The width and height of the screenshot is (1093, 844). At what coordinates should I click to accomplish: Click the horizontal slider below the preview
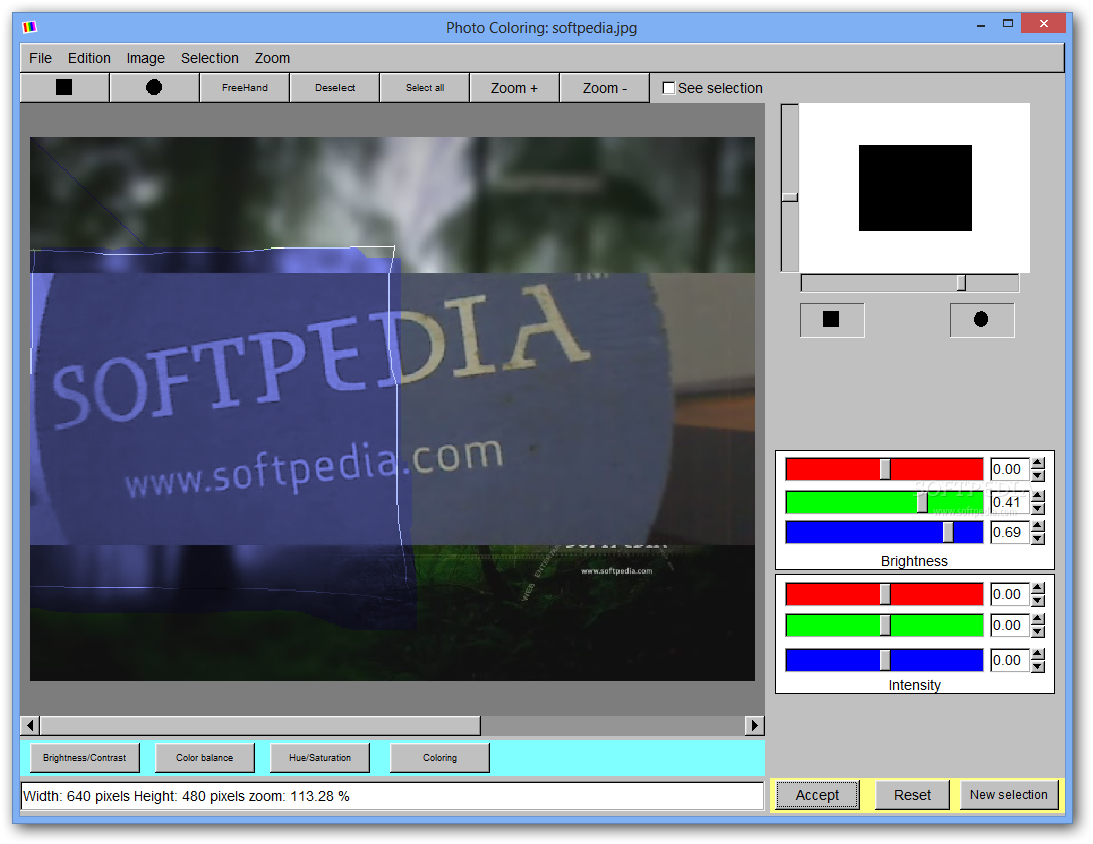910,283
